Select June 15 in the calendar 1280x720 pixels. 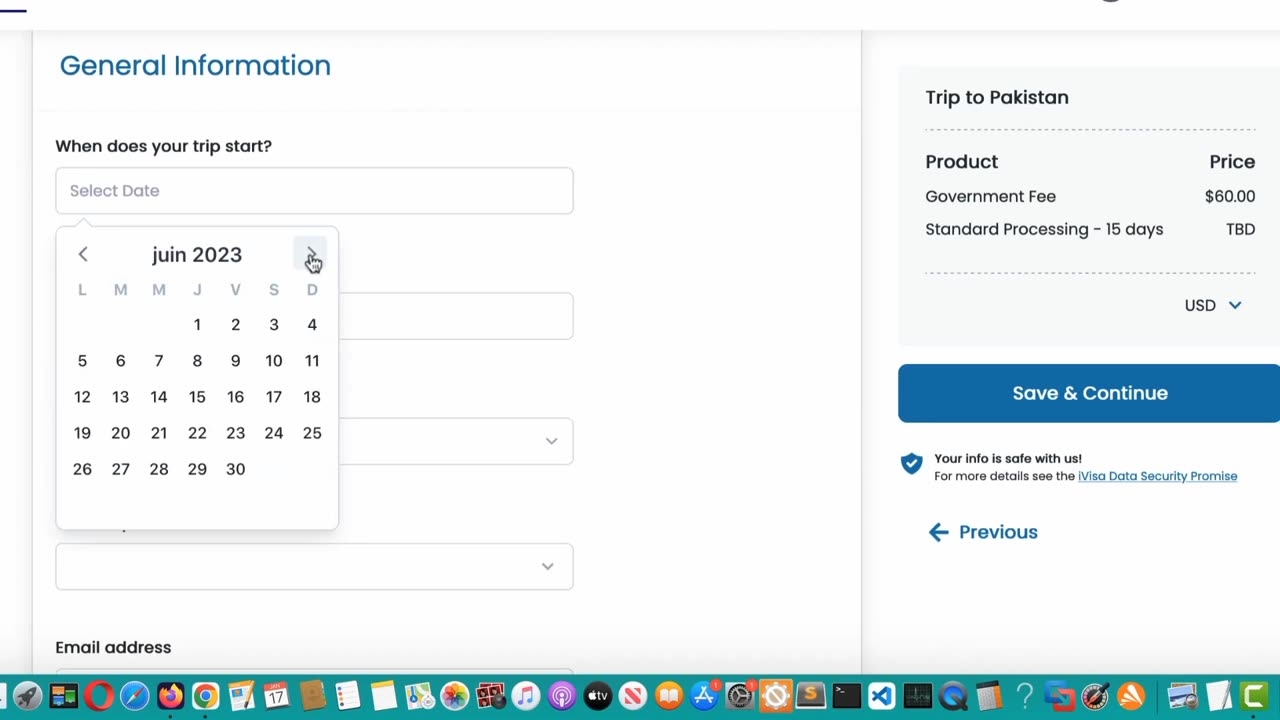click(197, 397)
